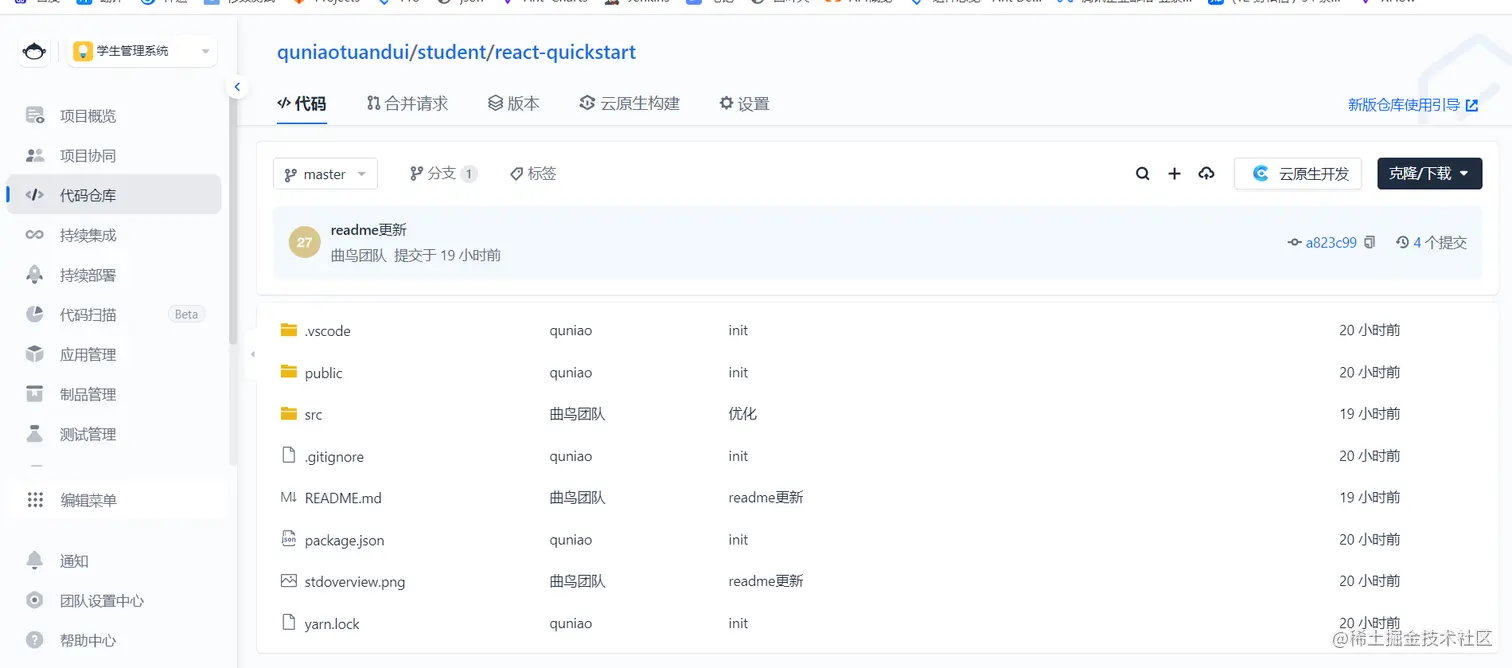This screenshot has width=1512, height=668.
Task: Open the 持续集成 infinity icon
Action: coord(35,235)
